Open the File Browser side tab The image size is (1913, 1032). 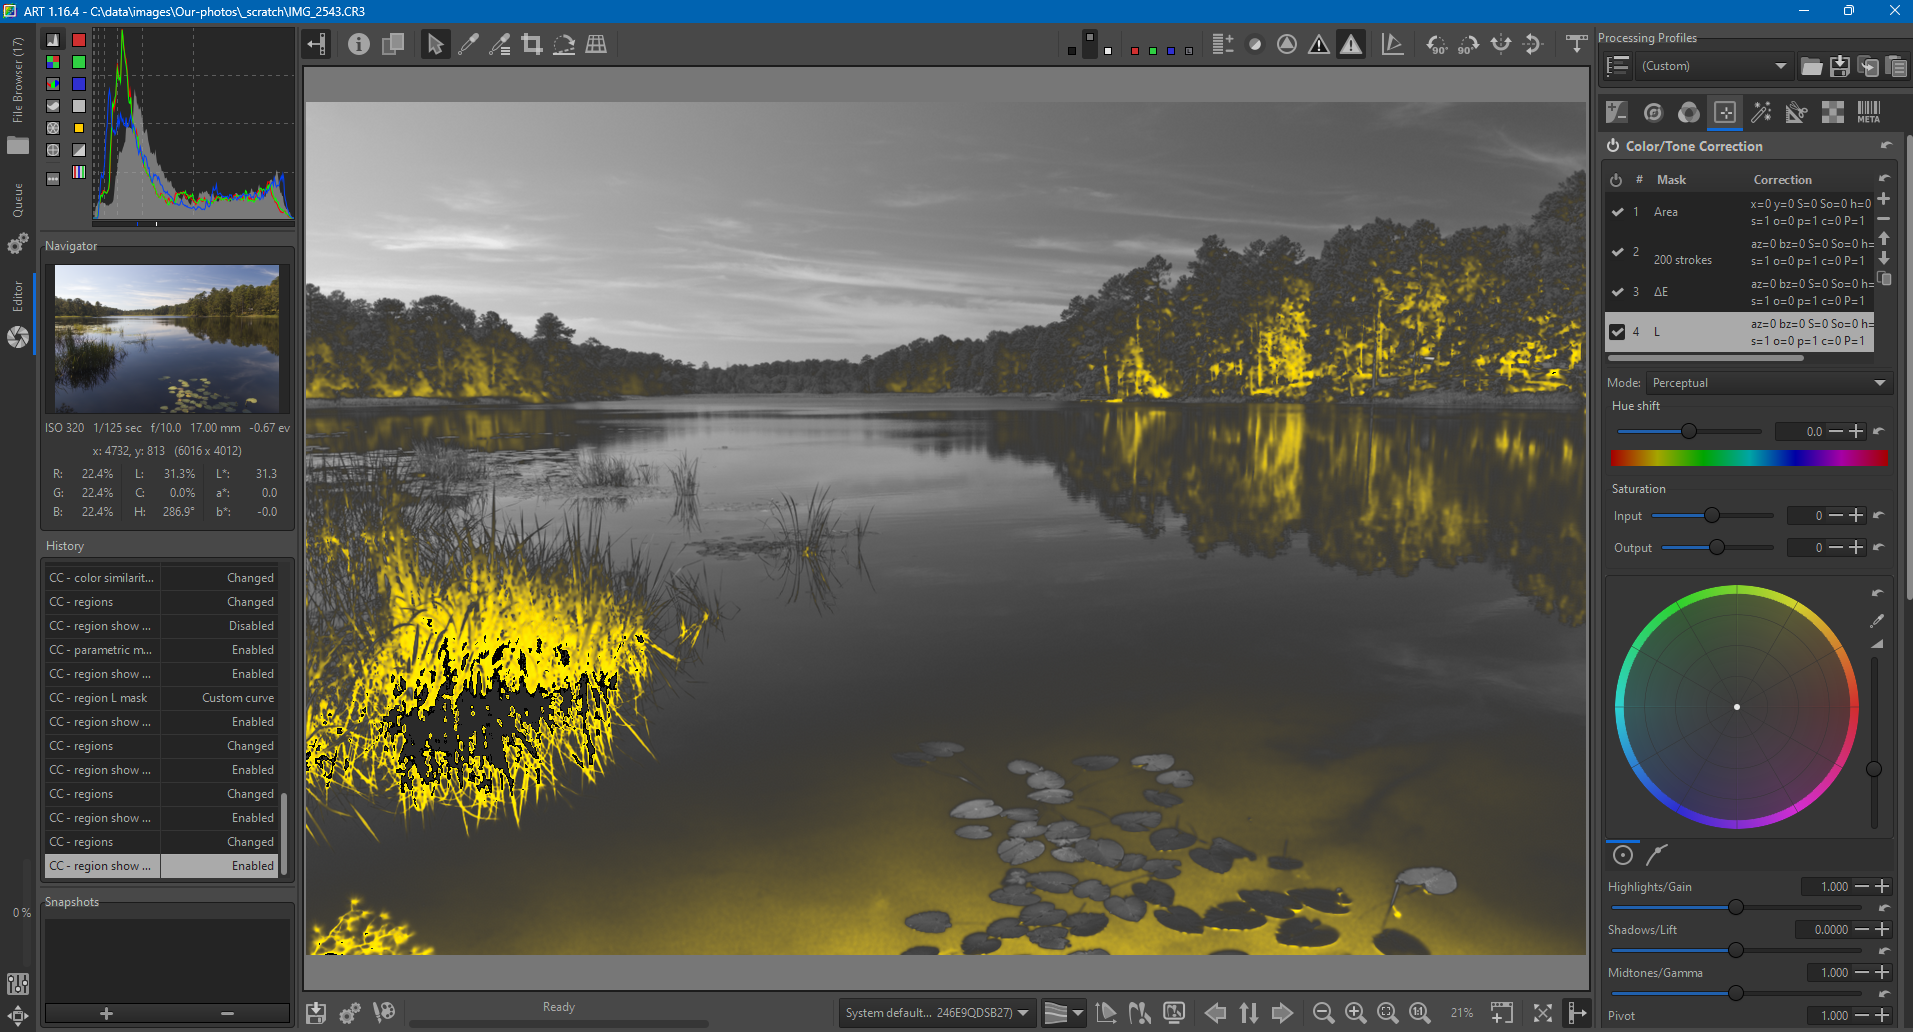pos(17,80)
